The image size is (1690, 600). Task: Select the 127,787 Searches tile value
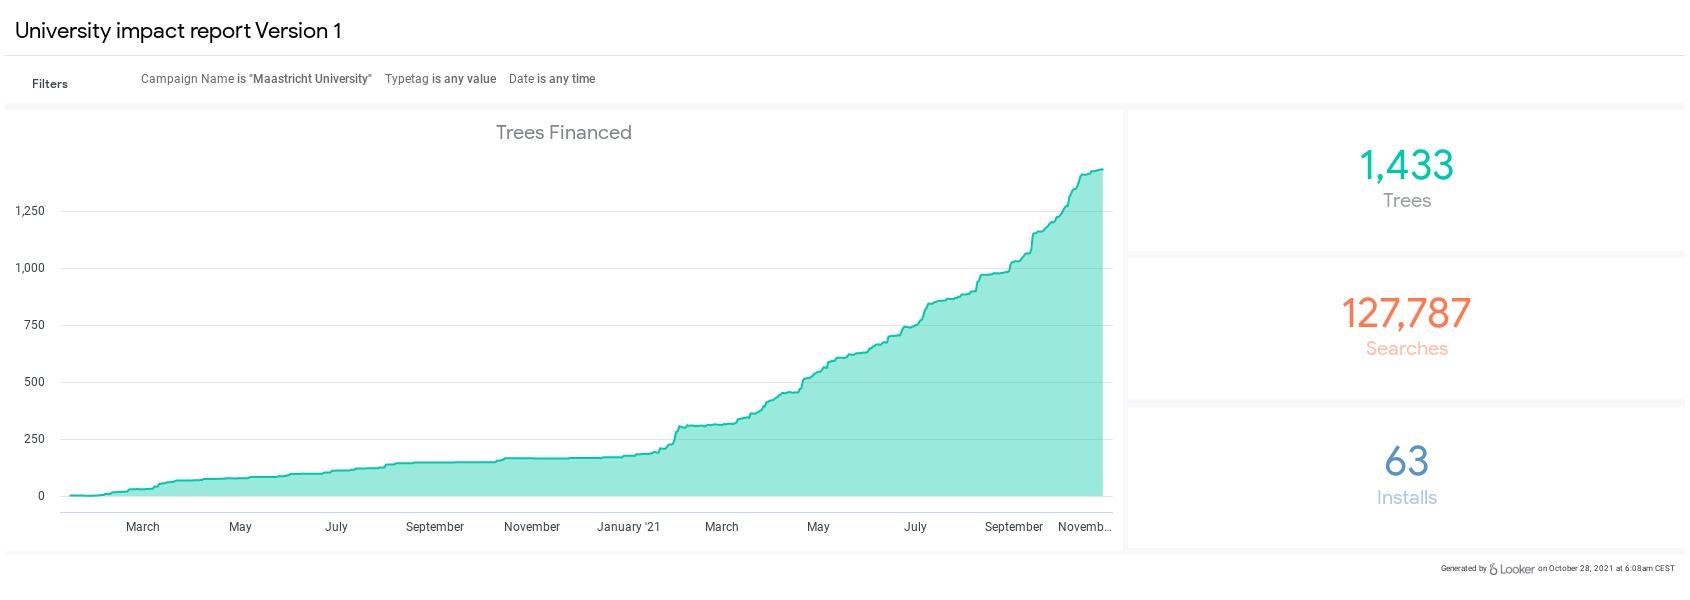click(1406, 313)
